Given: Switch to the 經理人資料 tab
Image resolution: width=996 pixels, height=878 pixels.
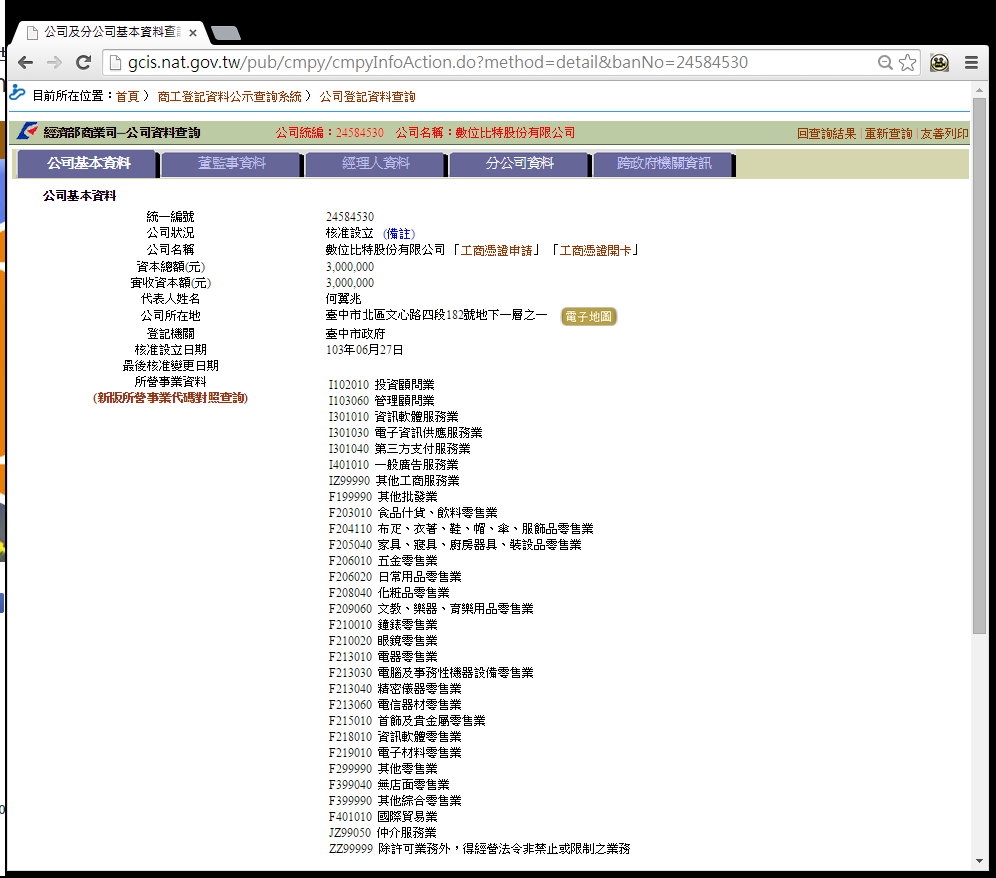Looking at the screenshot, I should tap(376, 163).
